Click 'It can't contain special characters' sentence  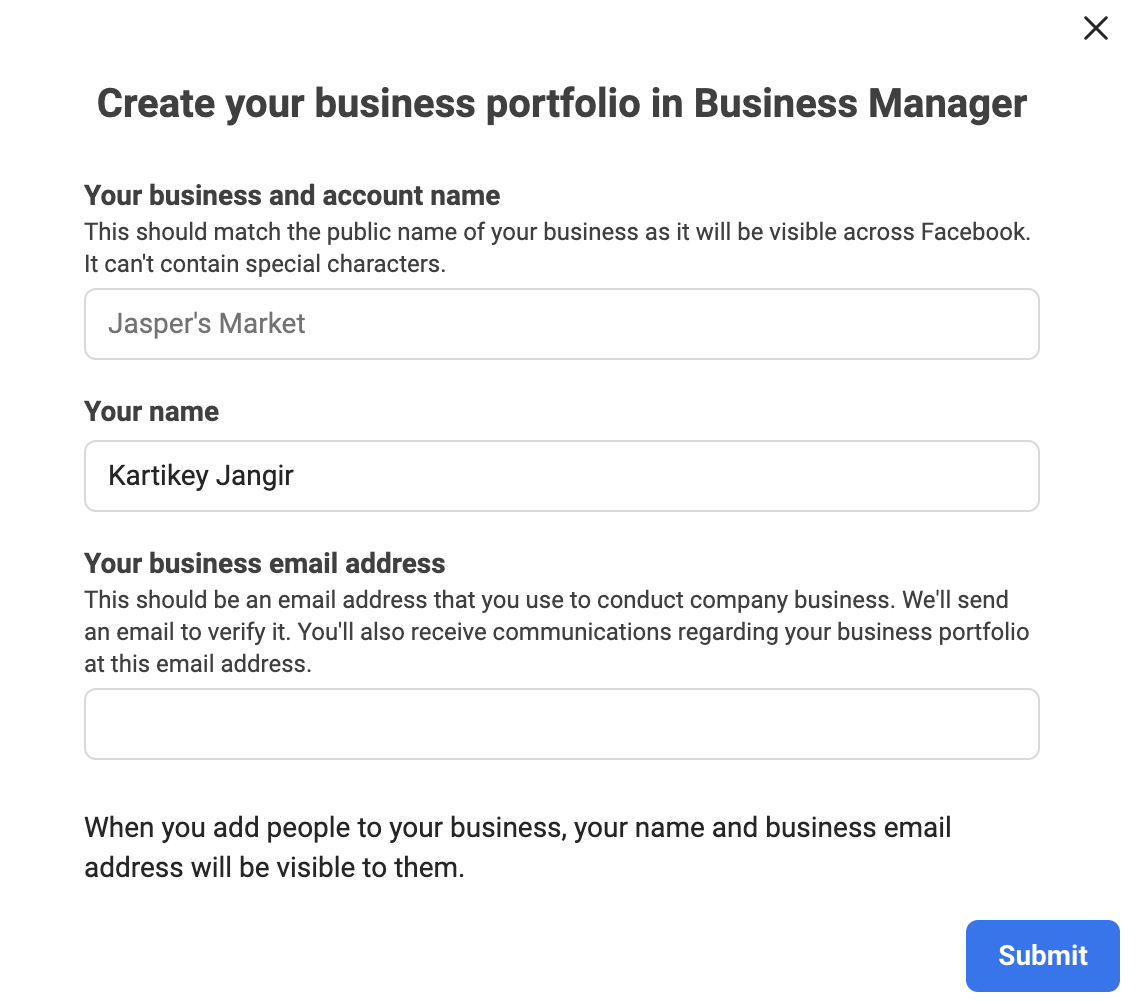pos(265,264)
